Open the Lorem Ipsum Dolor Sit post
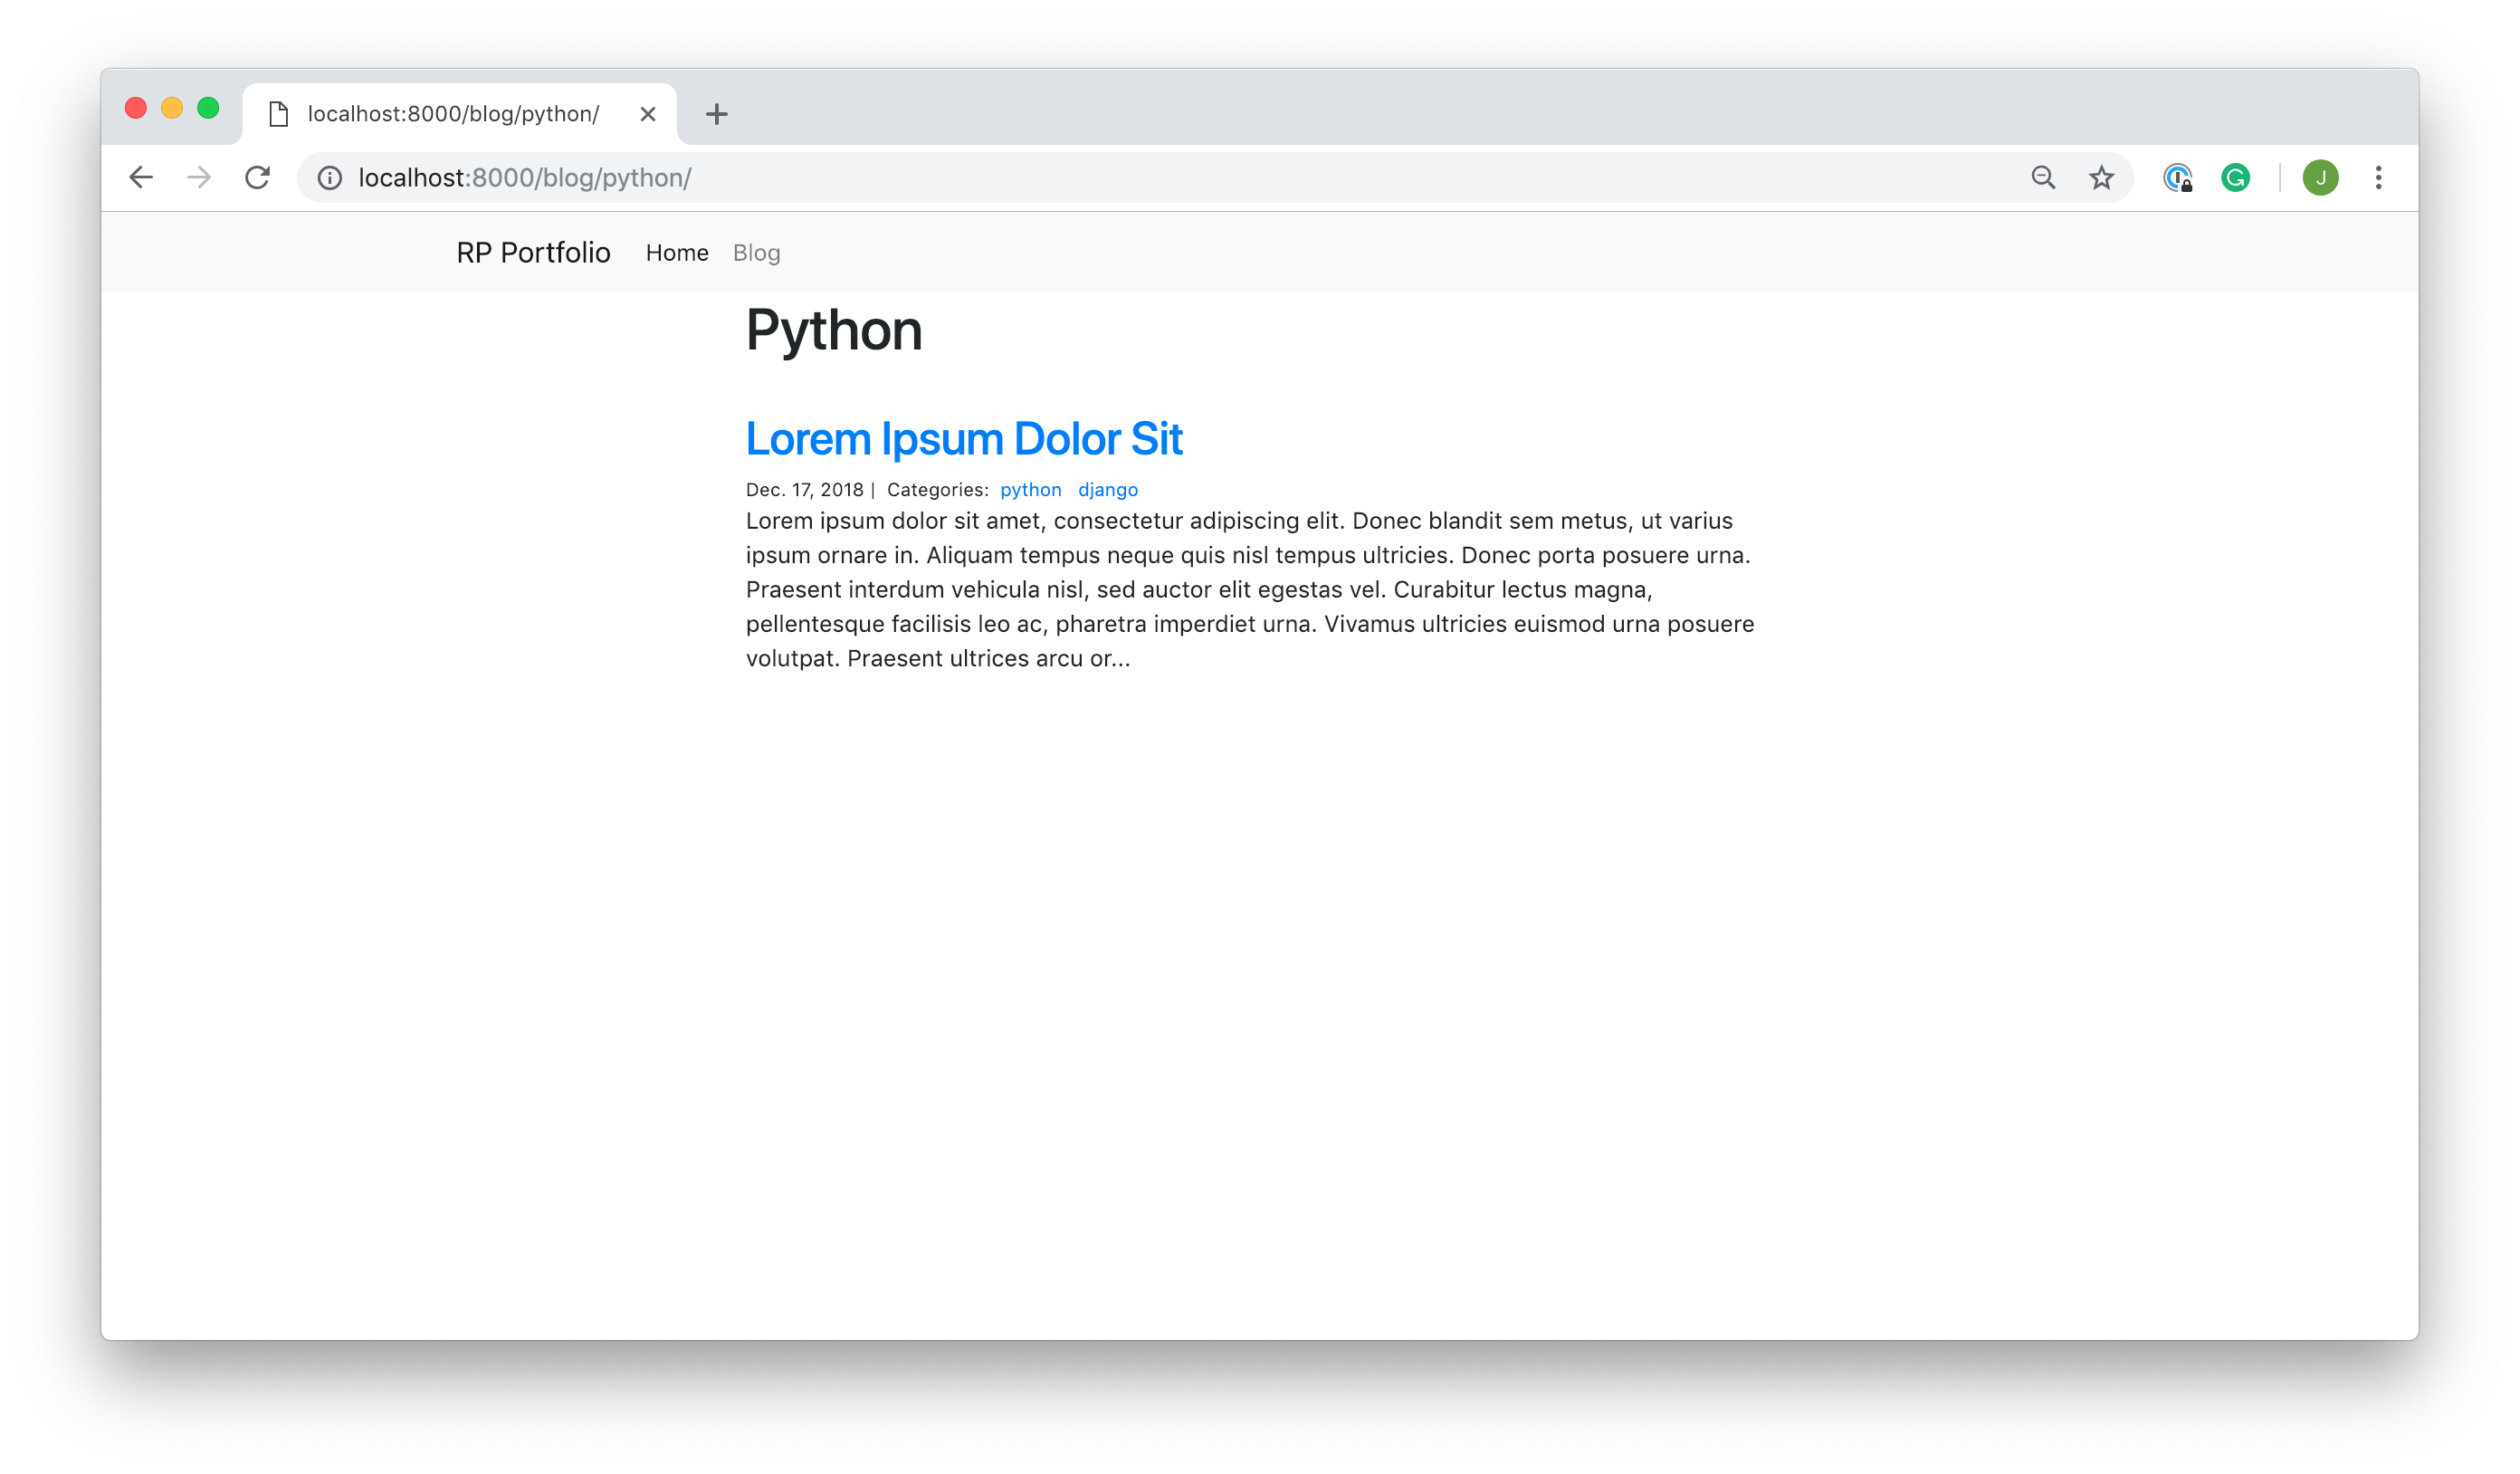Screen dimensions: 2520x1474 tap(964, 439)
